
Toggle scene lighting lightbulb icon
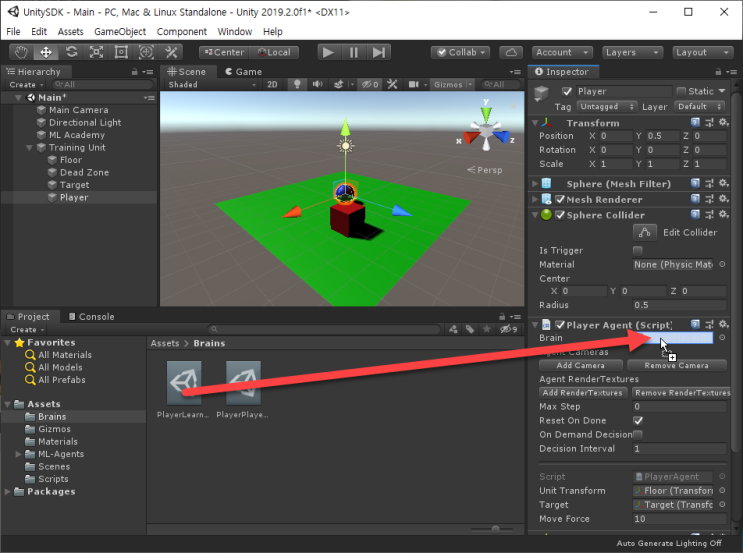(297, 85)
